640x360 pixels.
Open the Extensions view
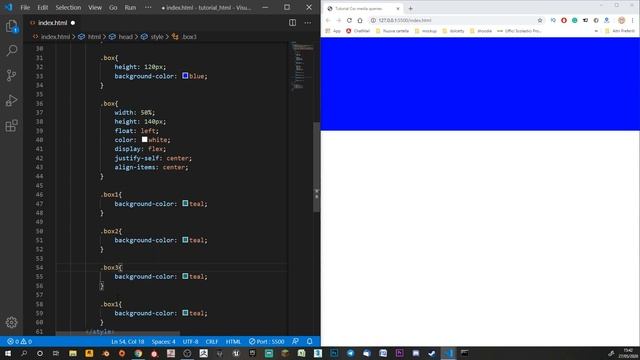11,125
